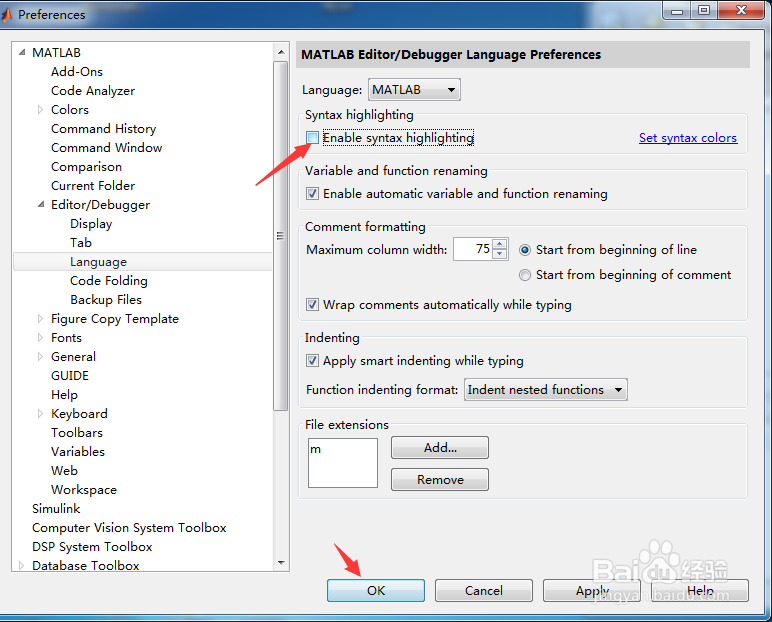Open Tab under Editor/Debugger
Screen dimensions: 772x622
[81, 243]
